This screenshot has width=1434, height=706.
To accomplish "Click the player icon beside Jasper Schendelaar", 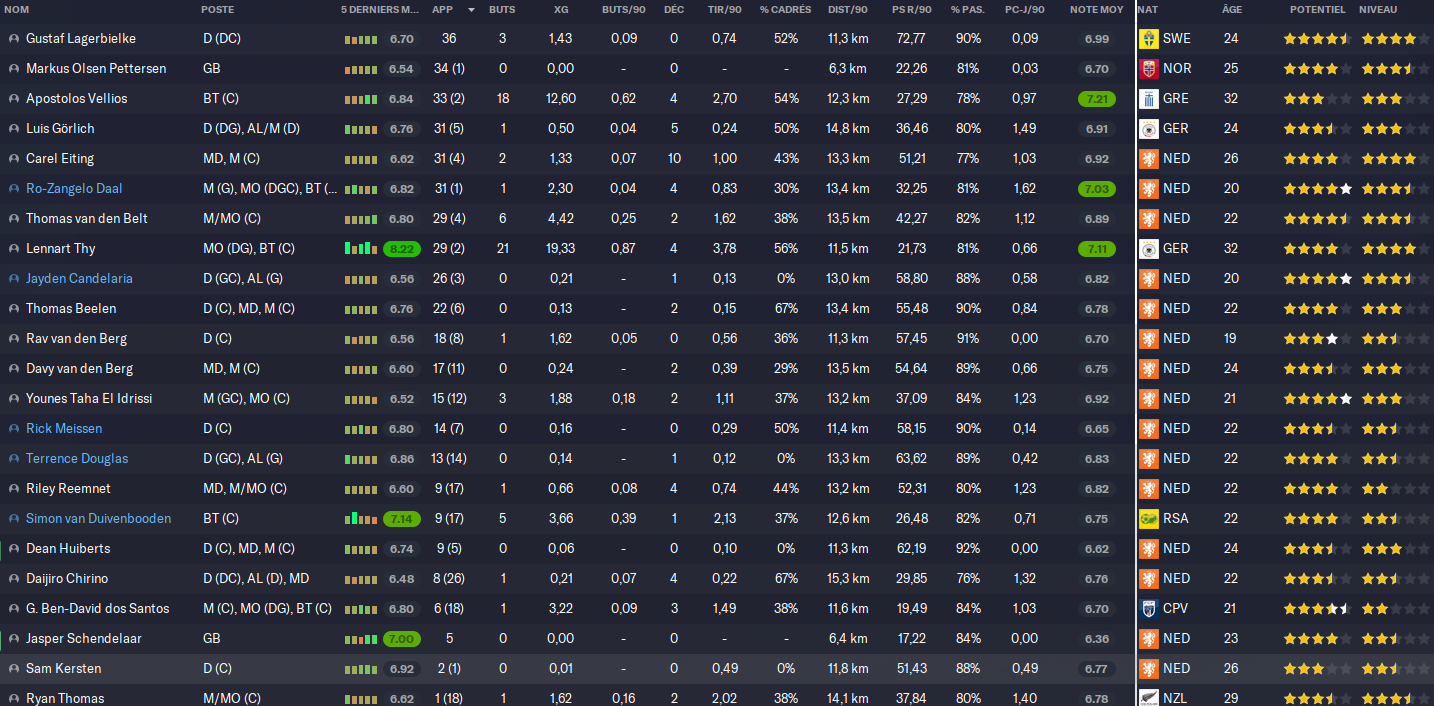I will pyautogui.click(x=14, y=639).
